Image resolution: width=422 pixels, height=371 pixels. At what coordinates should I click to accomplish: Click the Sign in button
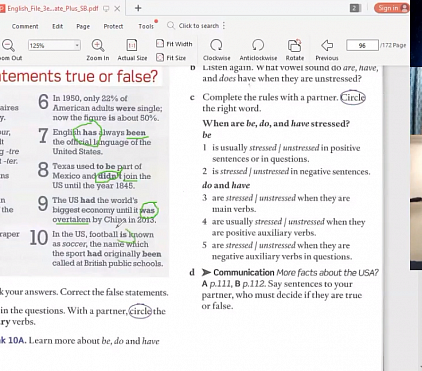392,8
